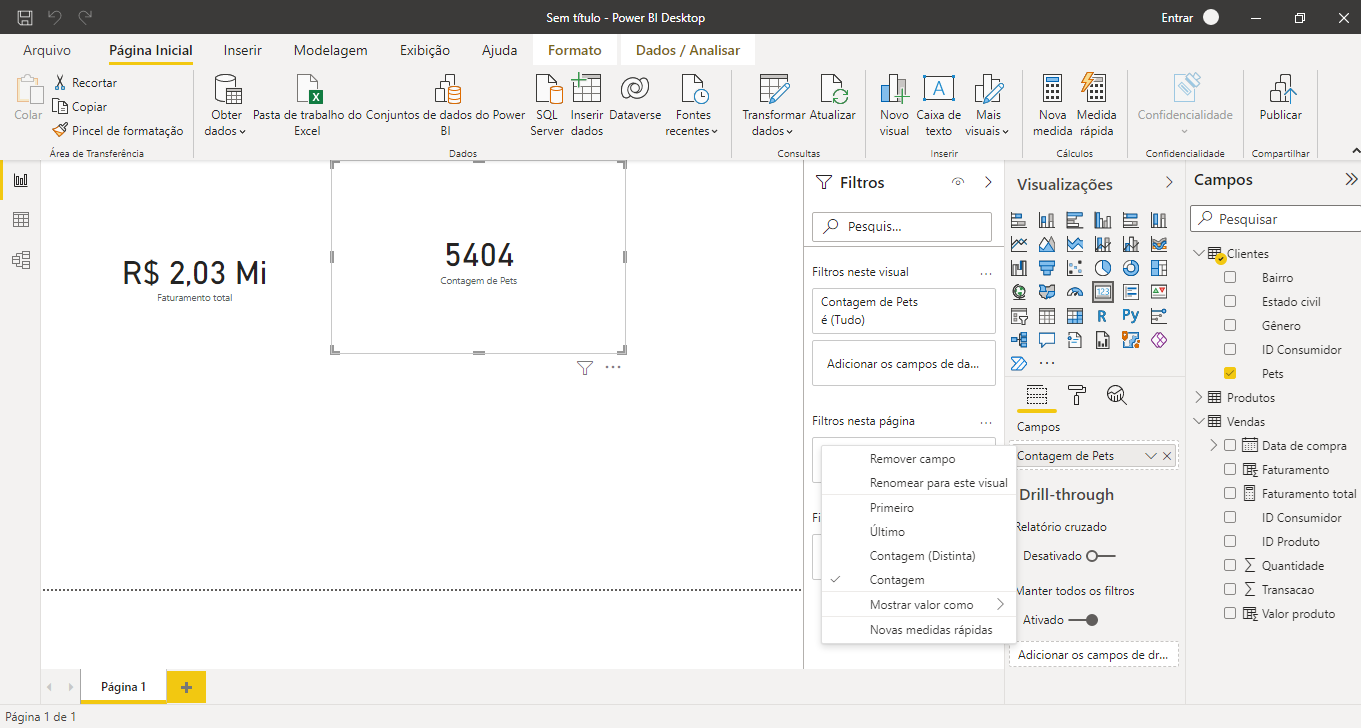The image size is (1361, 728).
Task: Select the donut chart visualization
Action: click(x=1131, y=268)
